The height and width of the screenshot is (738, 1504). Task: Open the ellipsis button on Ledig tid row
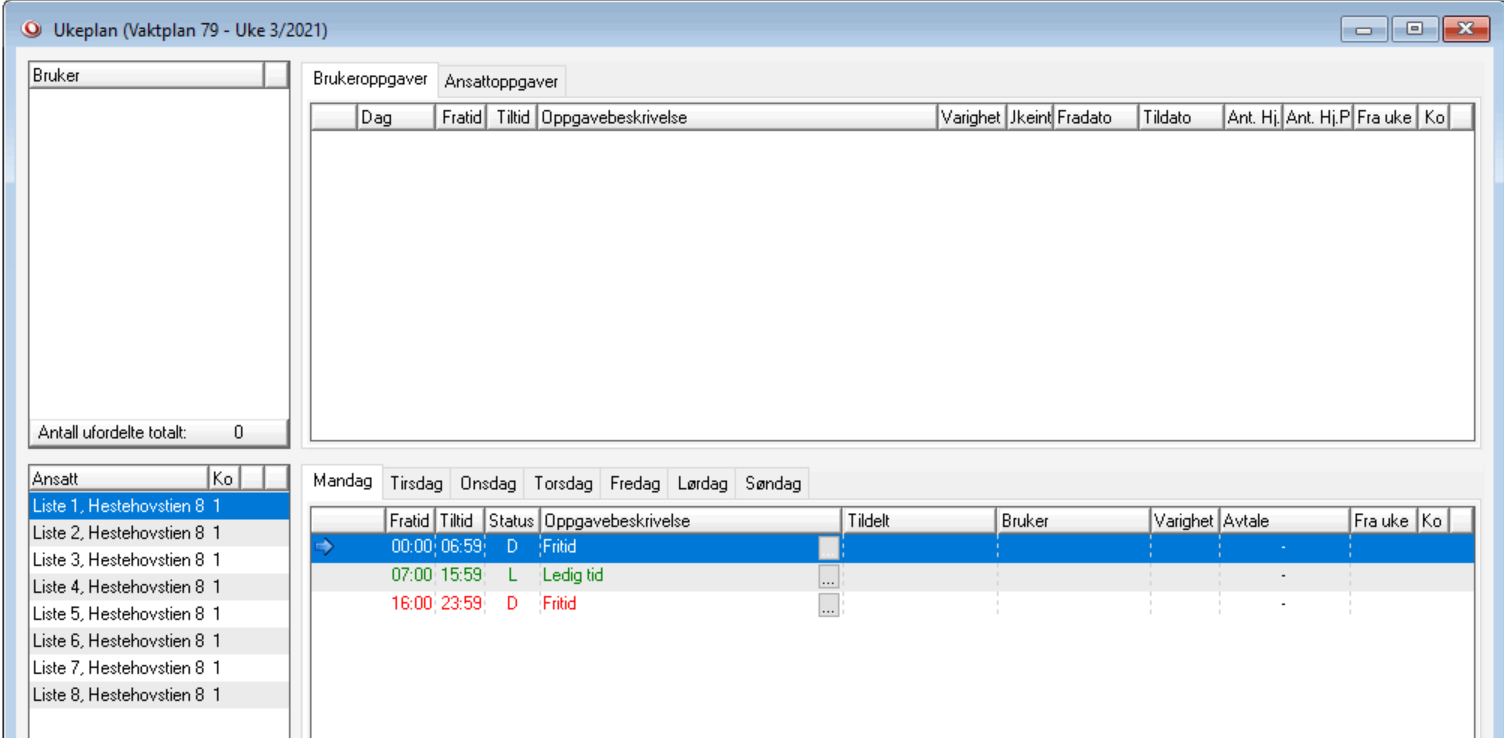point(828,576)
